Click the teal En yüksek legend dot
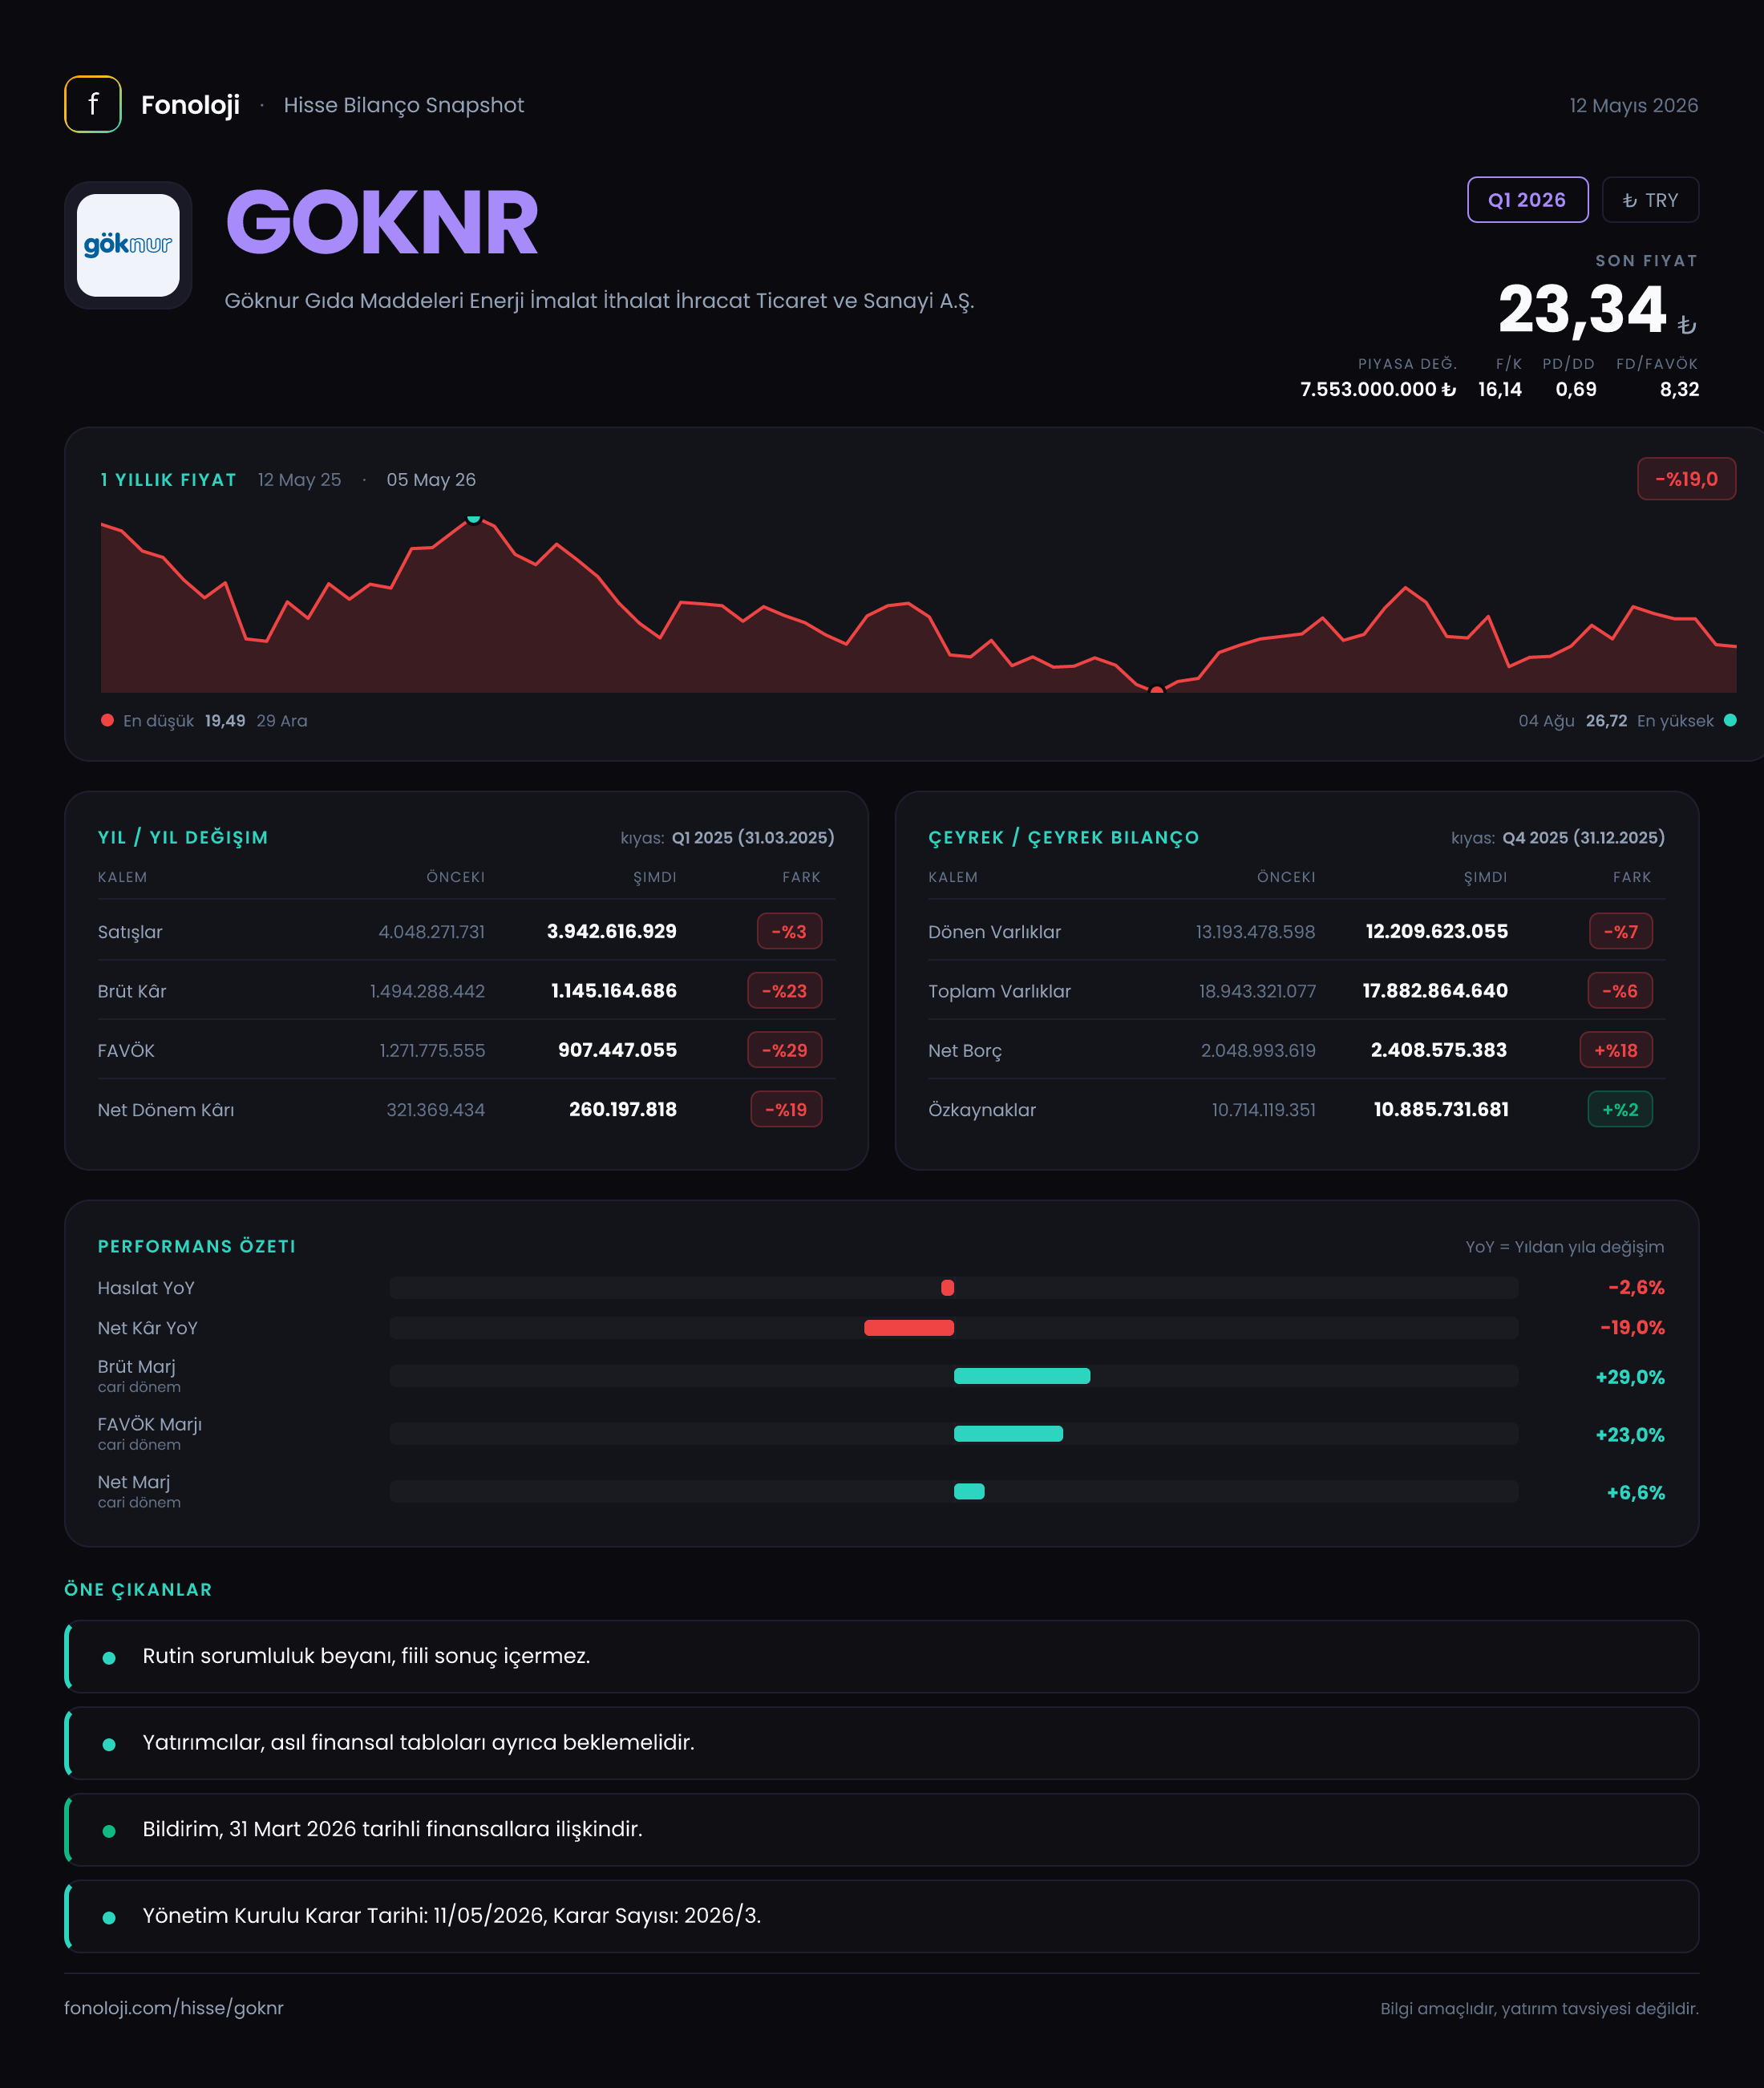 [1730, 720]
